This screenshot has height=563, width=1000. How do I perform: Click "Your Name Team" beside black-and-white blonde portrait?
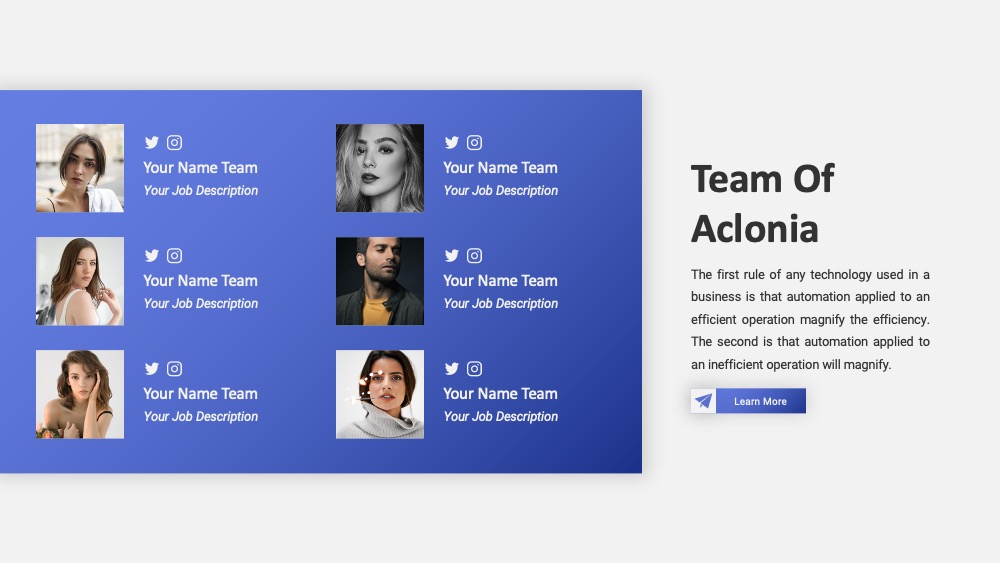pyautogui.click(x=501, y=168)
